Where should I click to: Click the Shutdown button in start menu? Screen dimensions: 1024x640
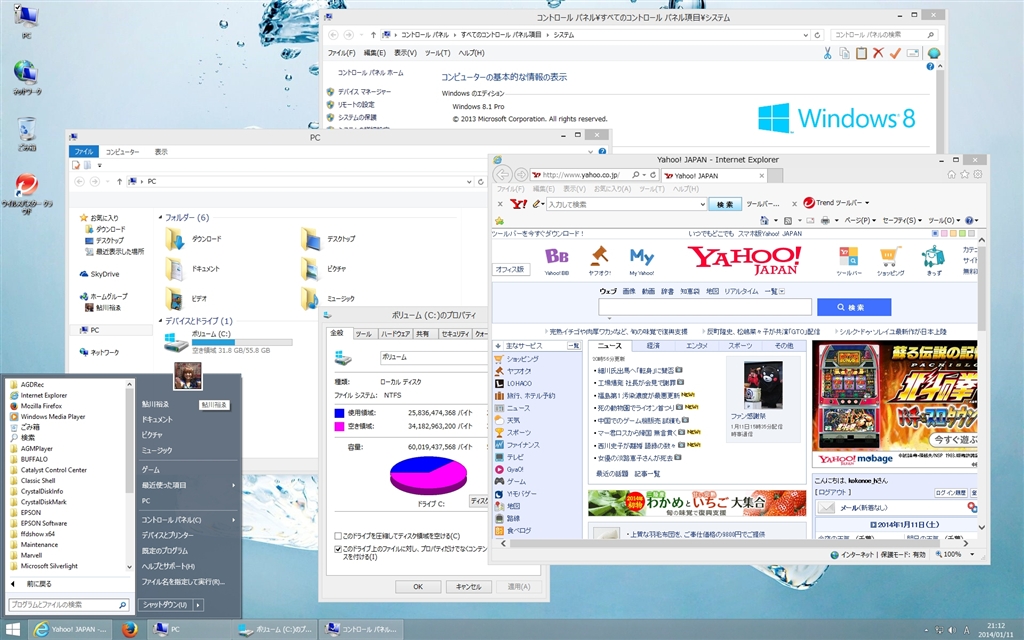(x=165, y=605)
